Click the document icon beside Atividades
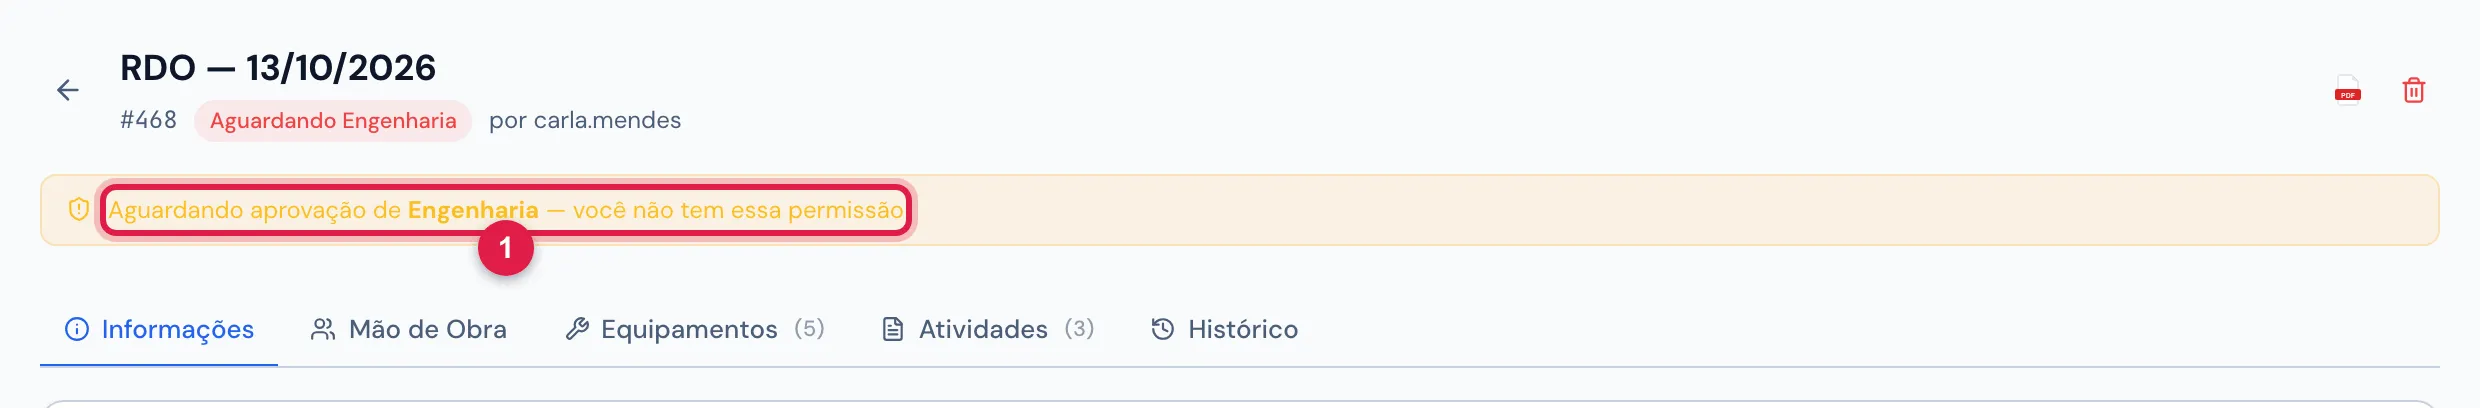The height and width of the screenshot is (408, 2480). (x=893, y=329)
